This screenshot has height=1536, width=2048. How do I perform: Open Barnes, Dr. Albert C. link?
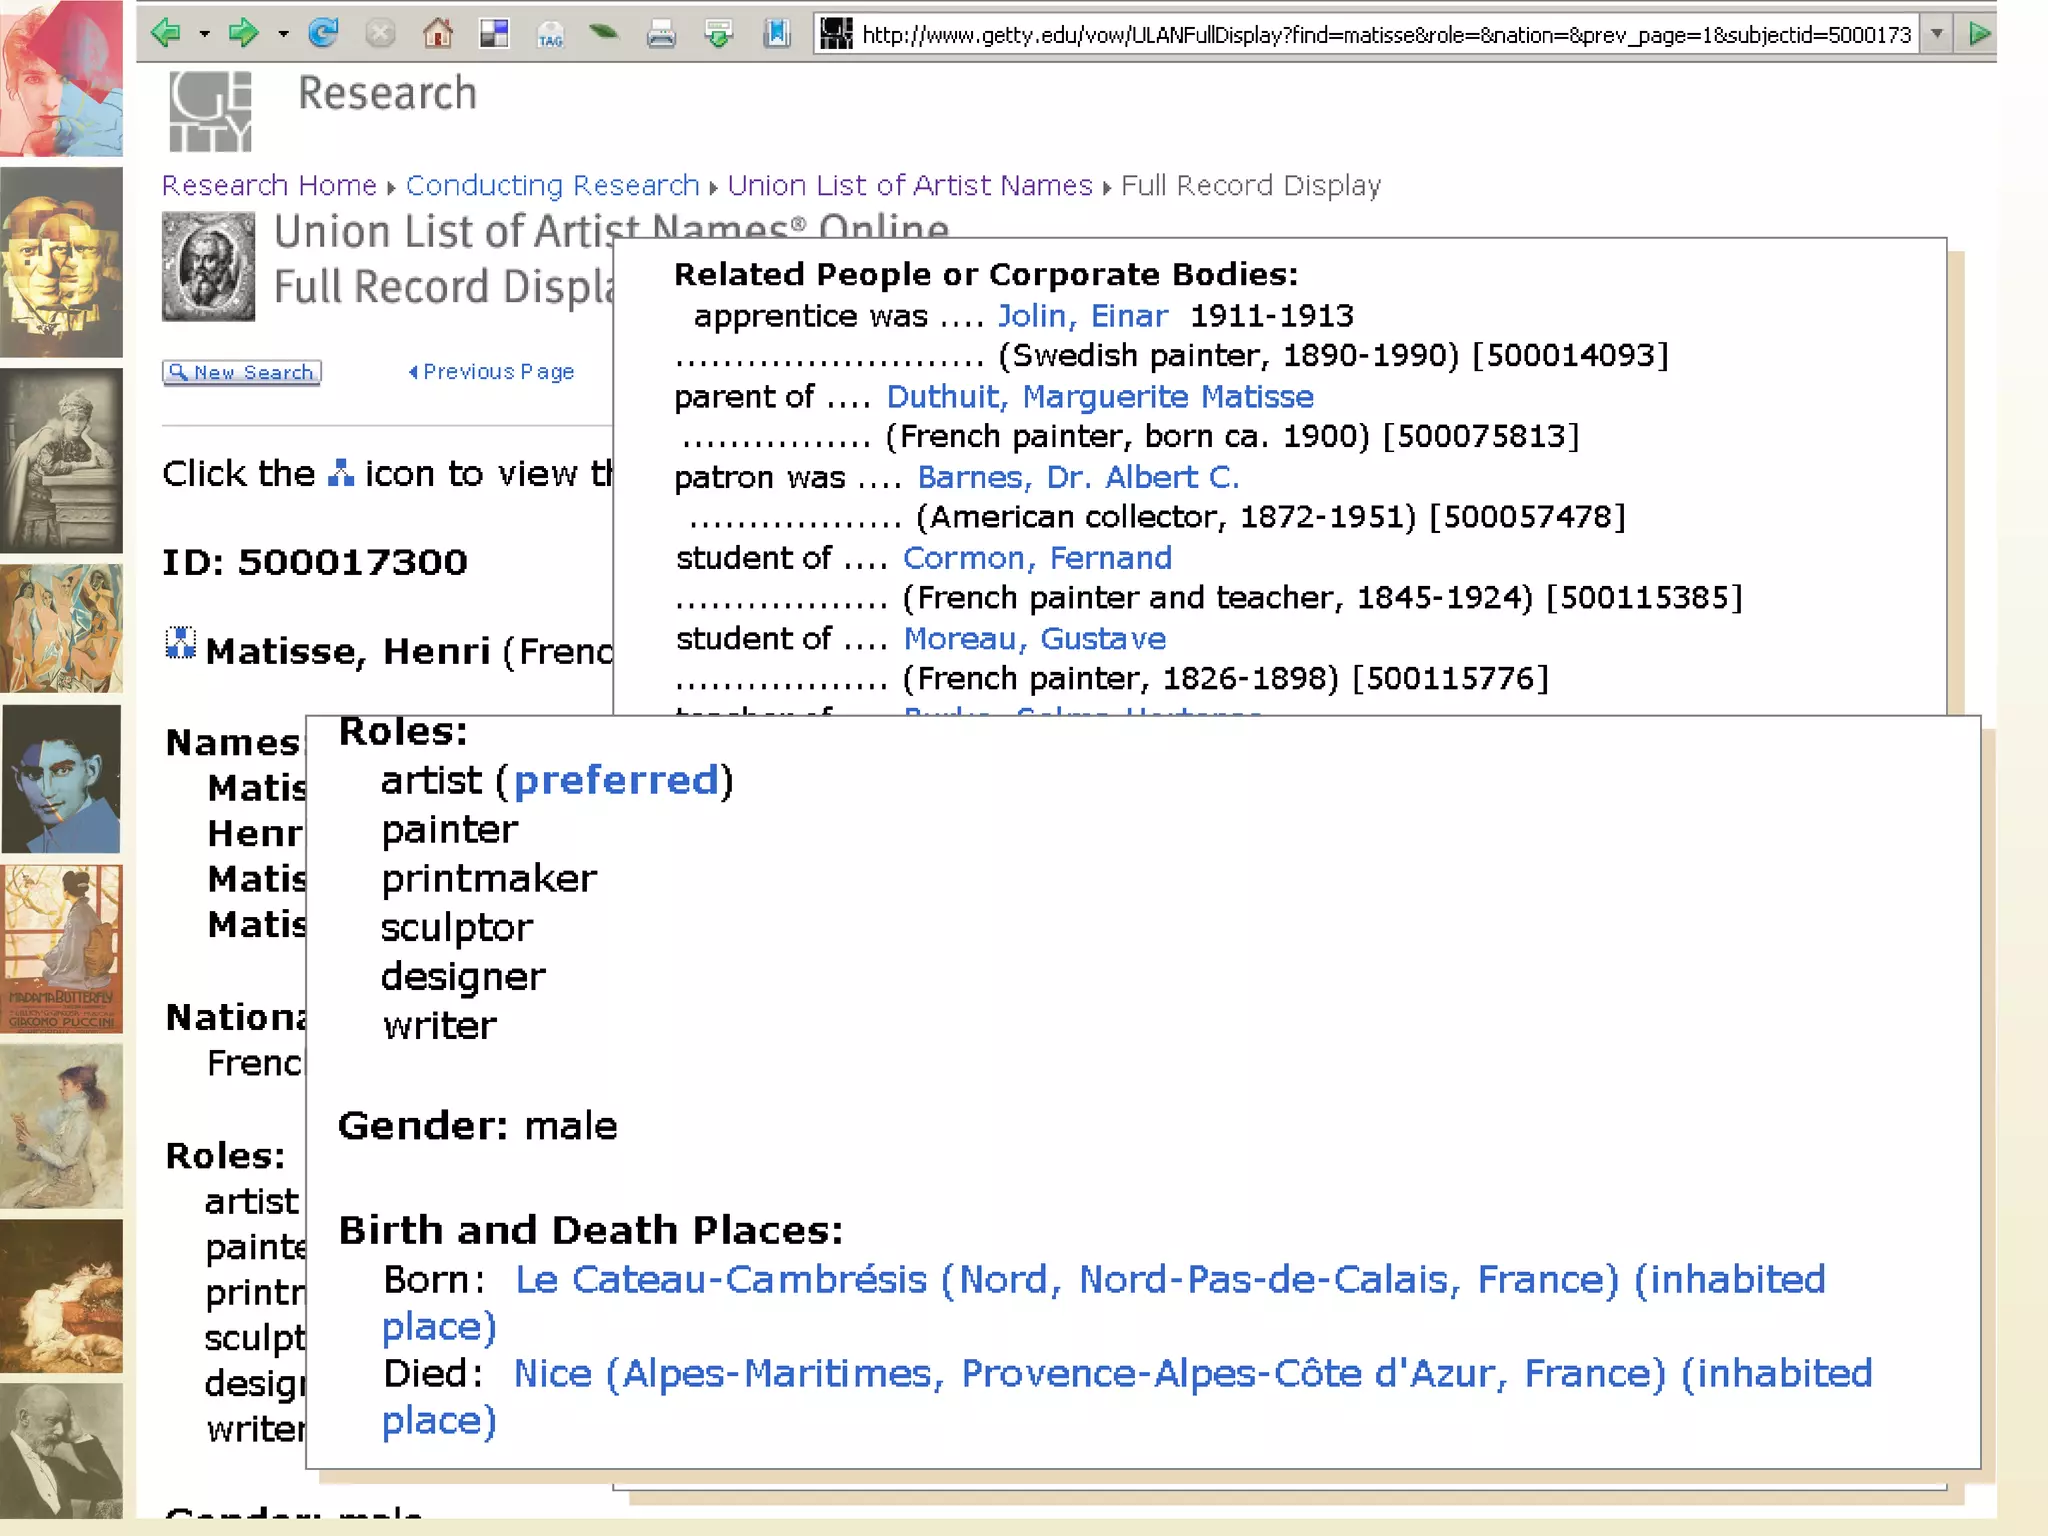[1077, 477]
